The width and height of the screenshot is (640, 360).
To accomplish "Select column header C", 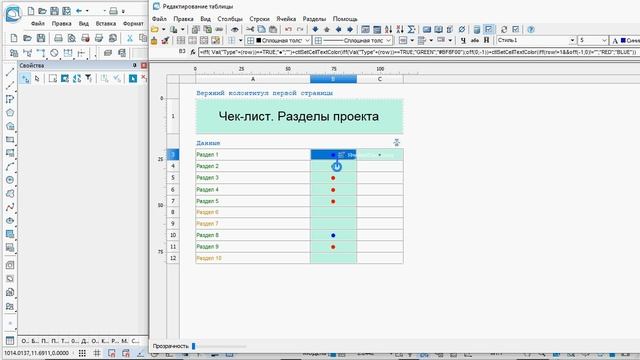I will tap(380, 79).
